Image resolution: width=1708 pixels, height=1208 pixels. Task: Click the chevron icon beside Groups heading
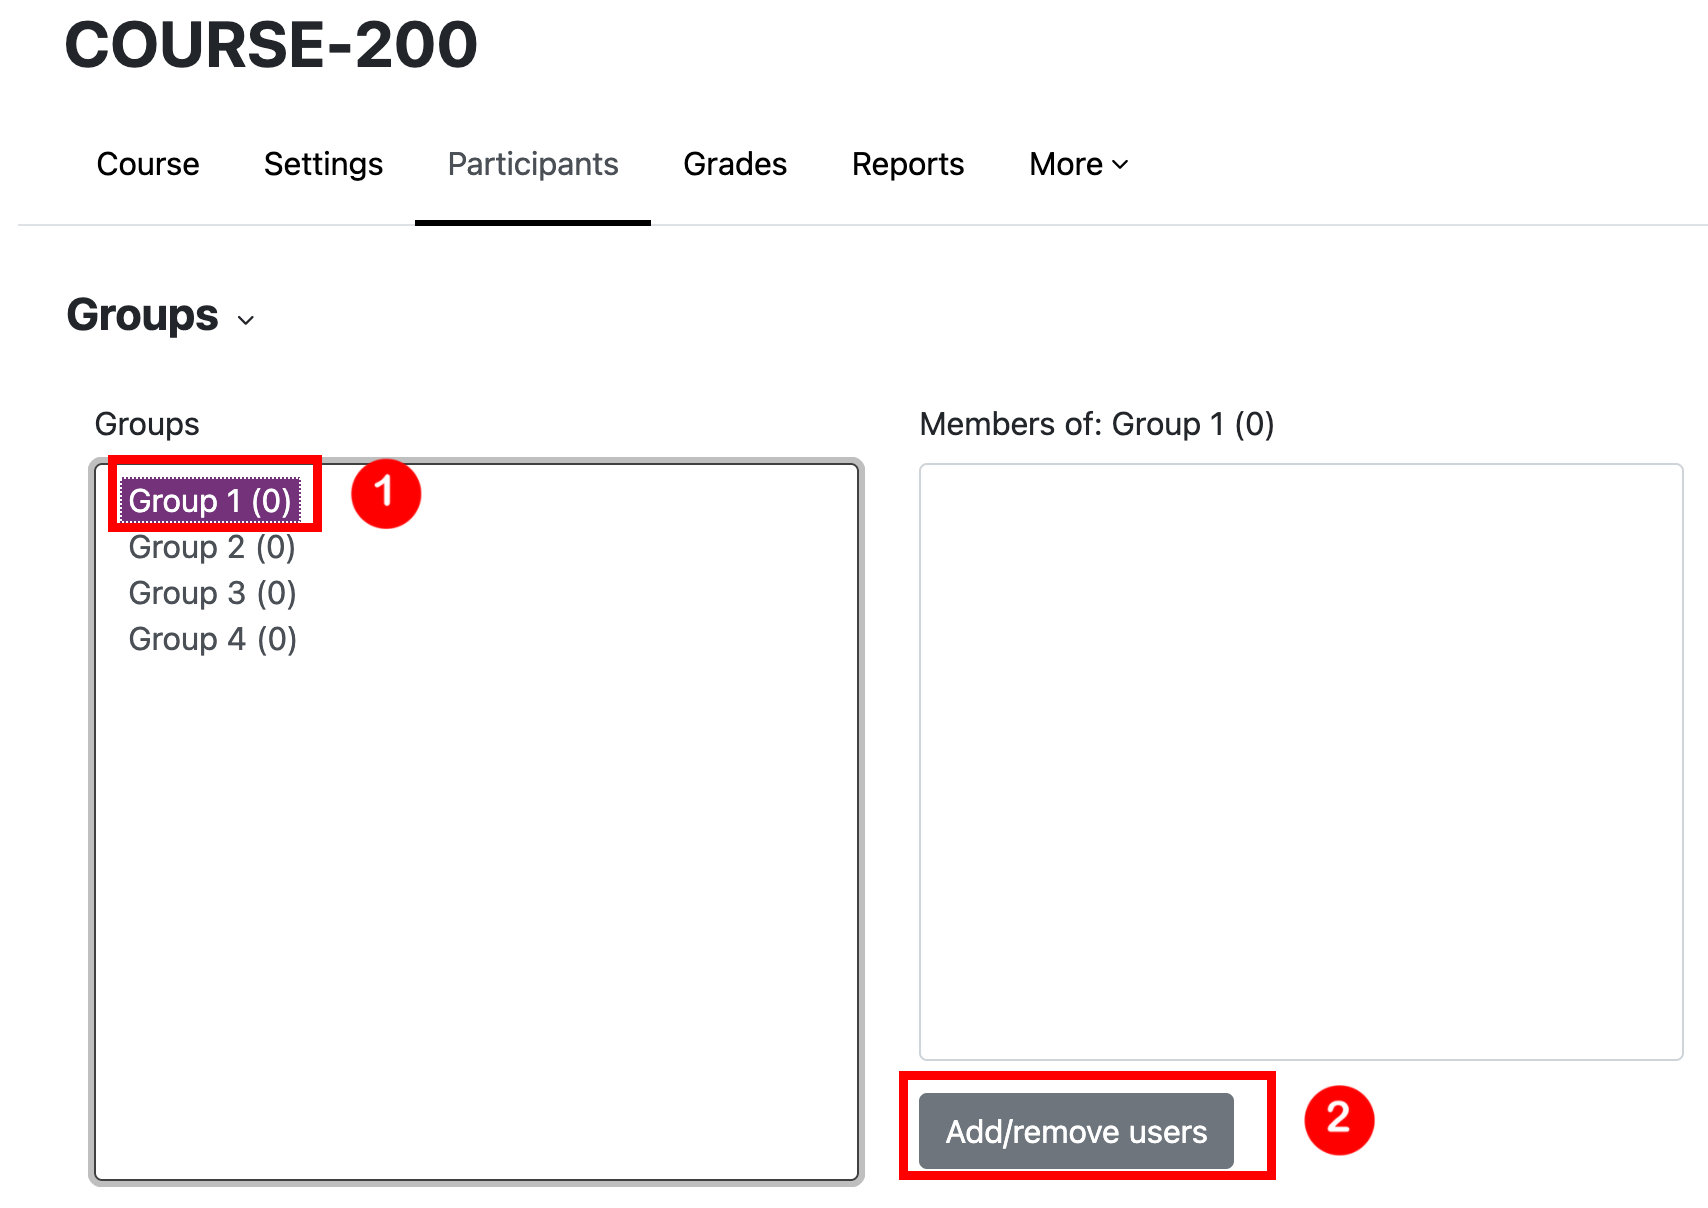(x=246, y=320)
